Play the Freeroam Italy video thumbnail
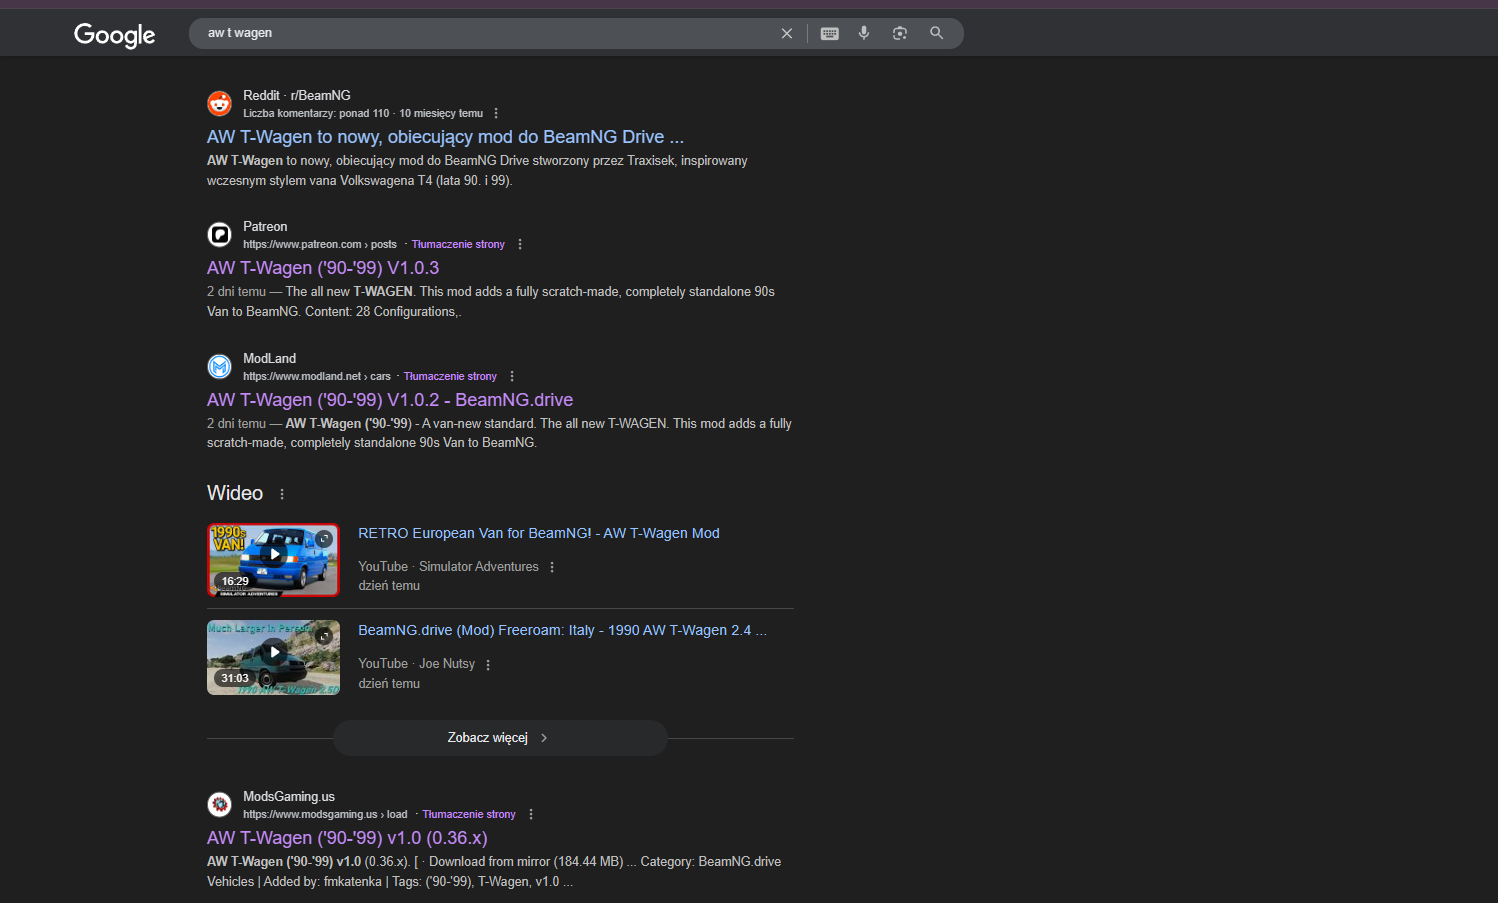The width and height of the screenshot is (1498, 903). pyautogui.click(x=273, y=657)
